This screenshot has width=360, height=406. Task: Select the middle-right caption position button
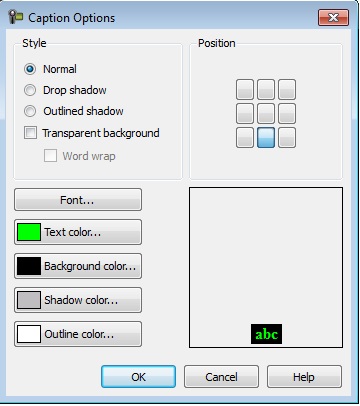[x=287, y=113]
